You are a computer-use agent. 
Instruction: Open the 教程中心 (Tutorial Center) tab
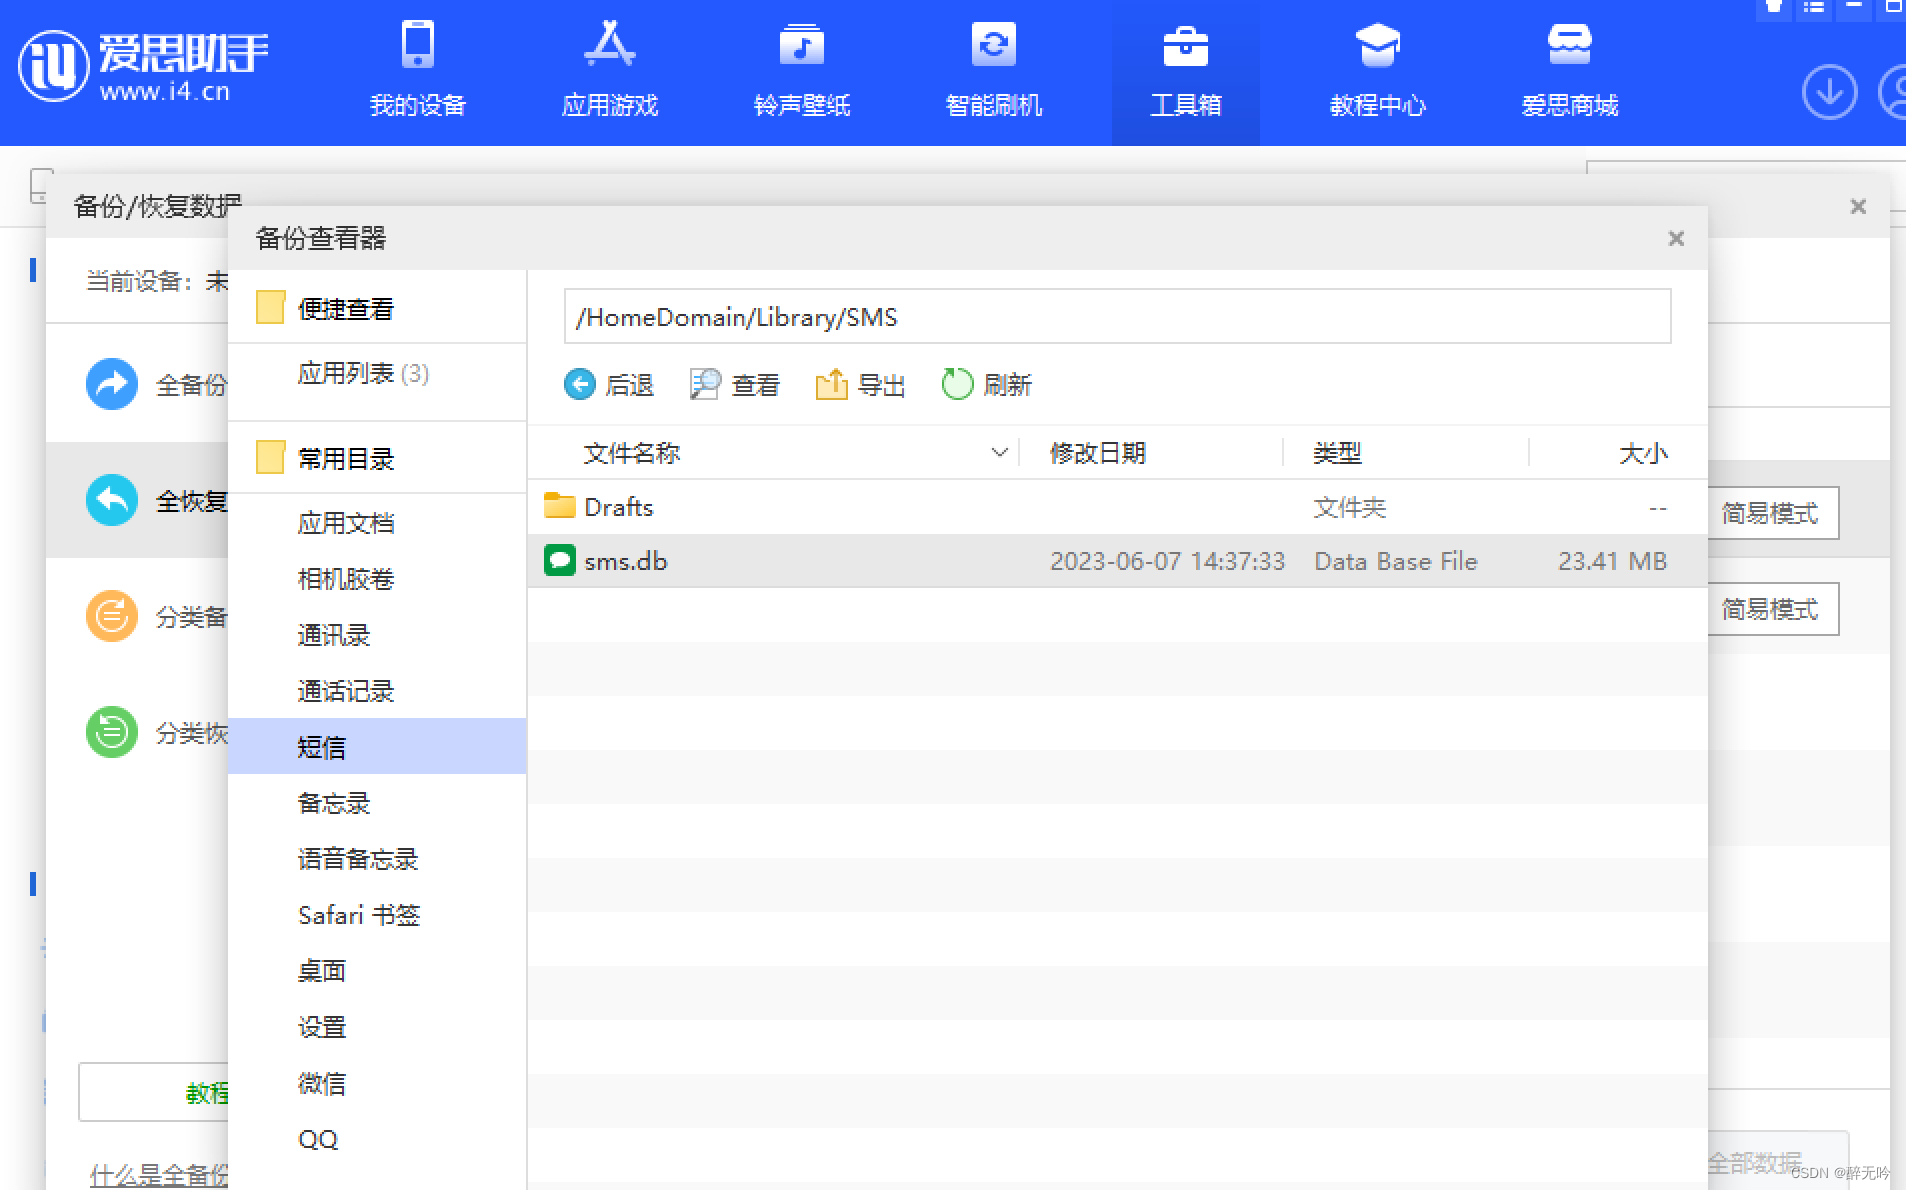(x=1378, y=72)
